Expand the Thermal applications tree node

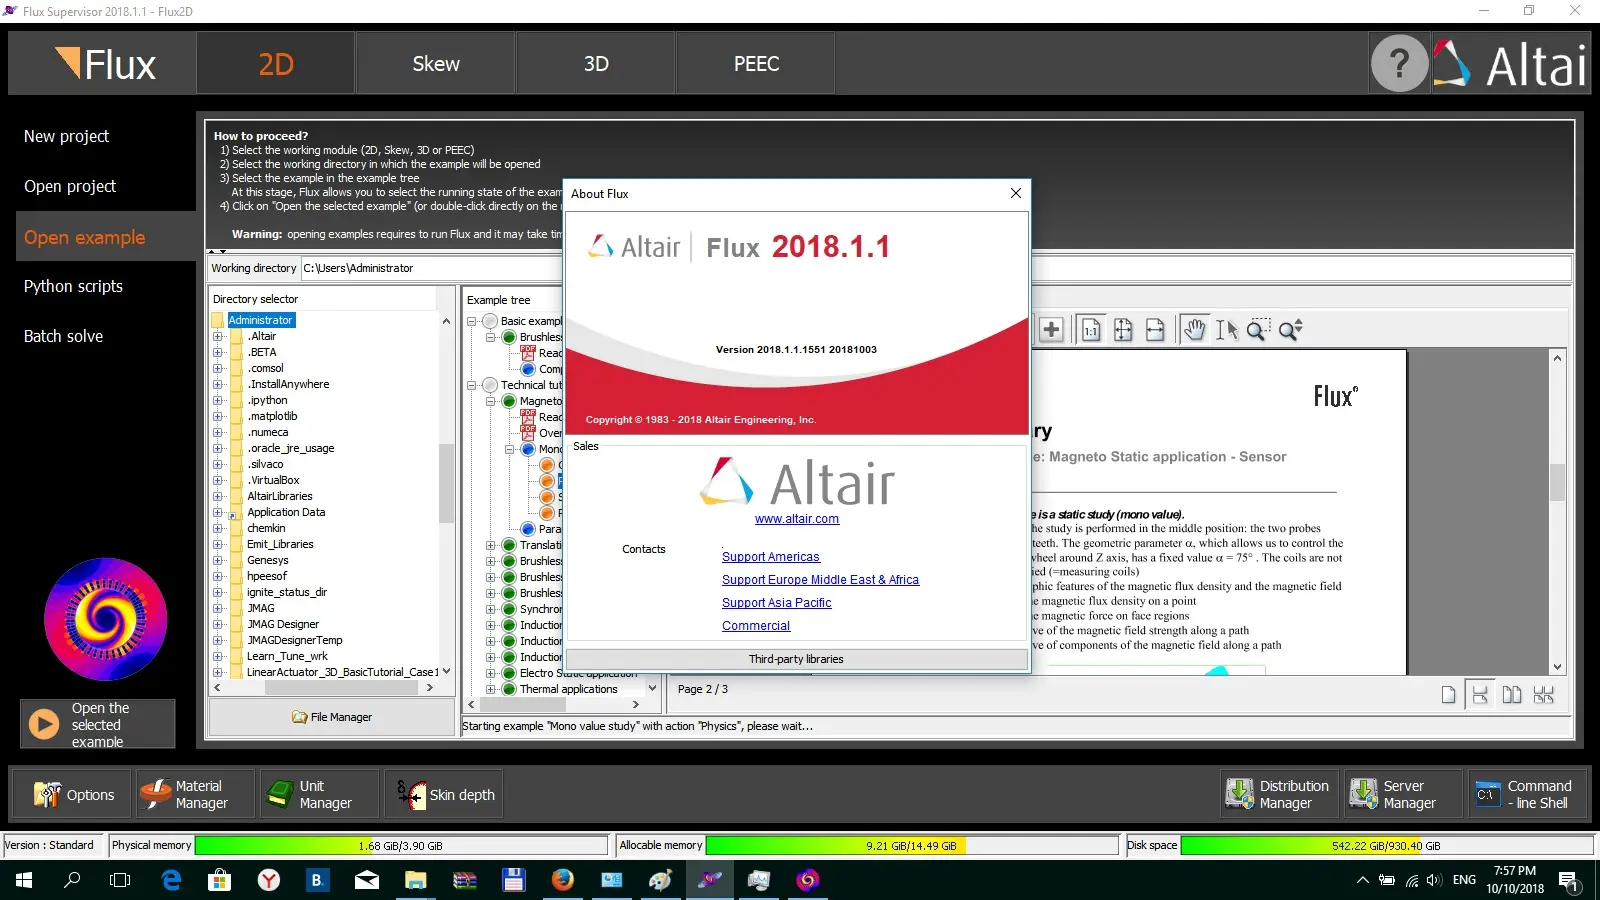491,690
